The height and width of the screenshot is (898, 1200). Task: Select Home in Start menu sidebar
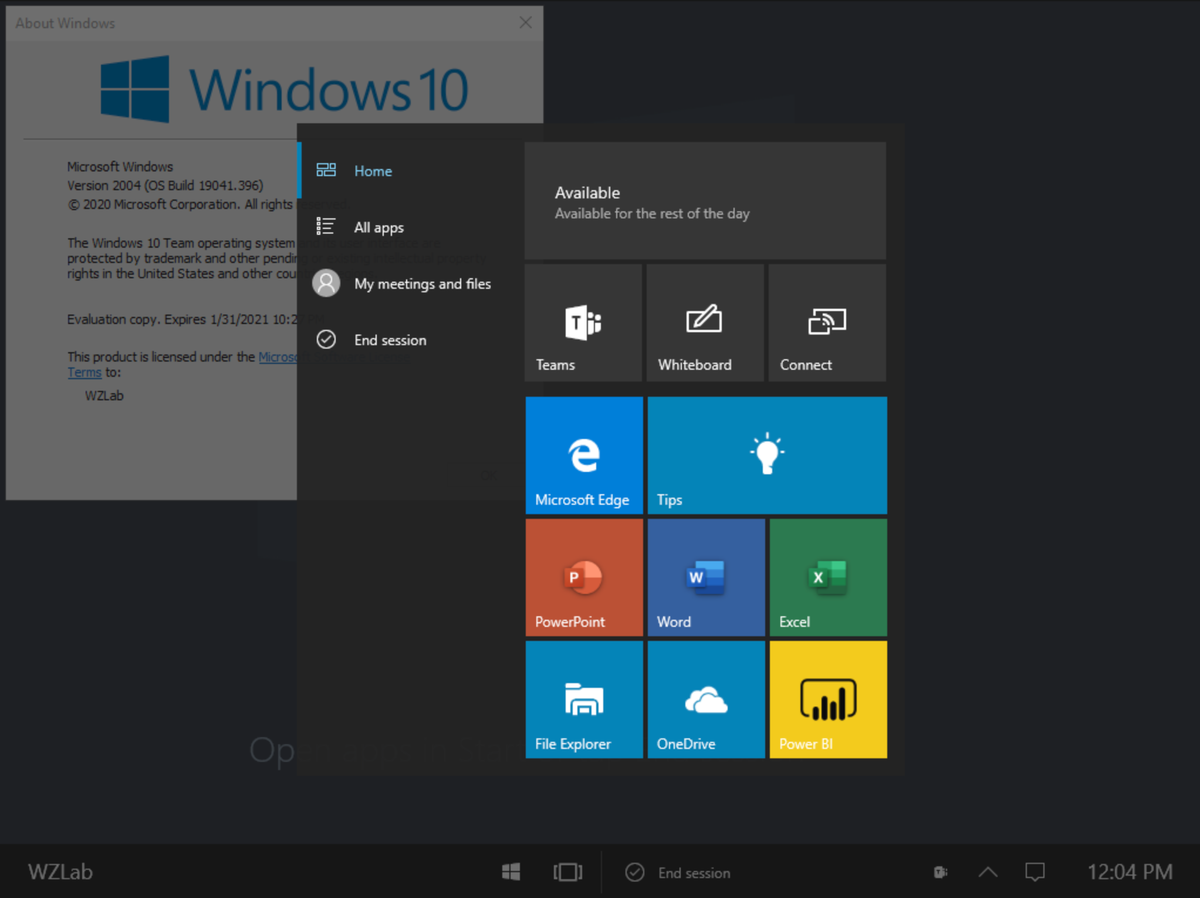click(410, 171)
